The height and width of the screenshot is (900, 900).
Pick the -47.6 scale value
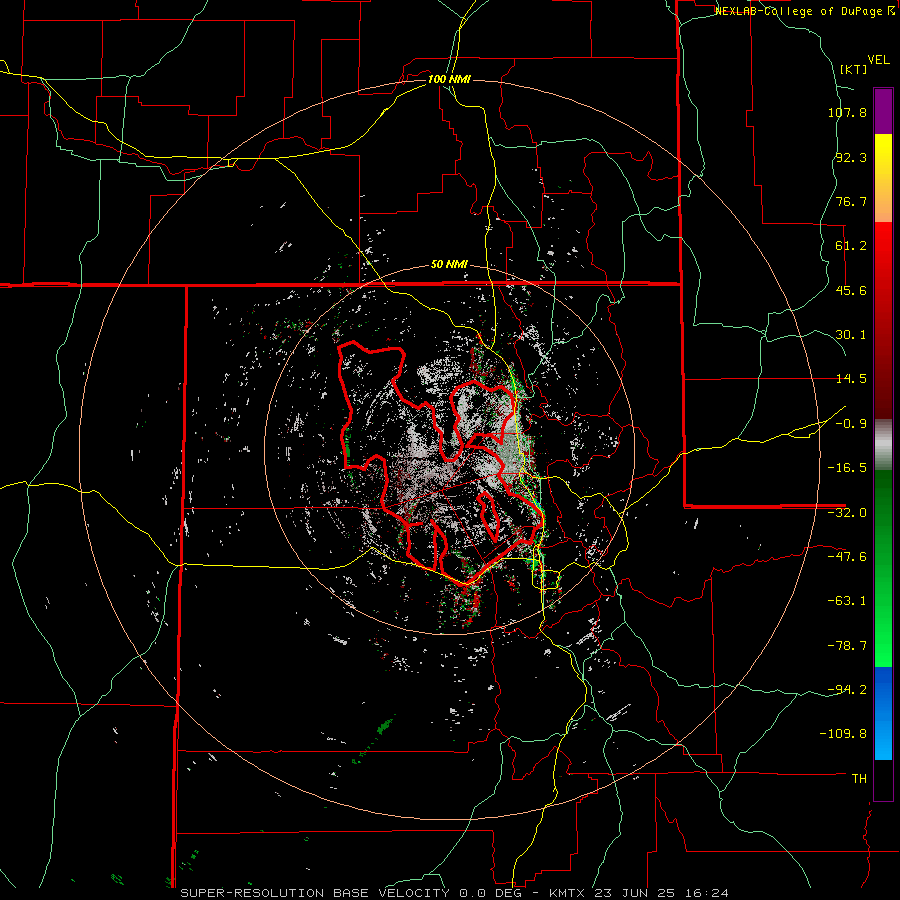(847, 557)
